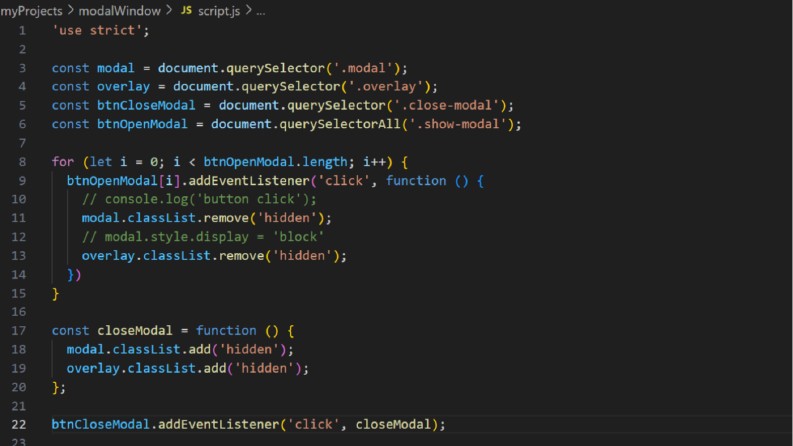Click the modal.style.display comment line
This screenshot has height=446, width=793.
203,237
